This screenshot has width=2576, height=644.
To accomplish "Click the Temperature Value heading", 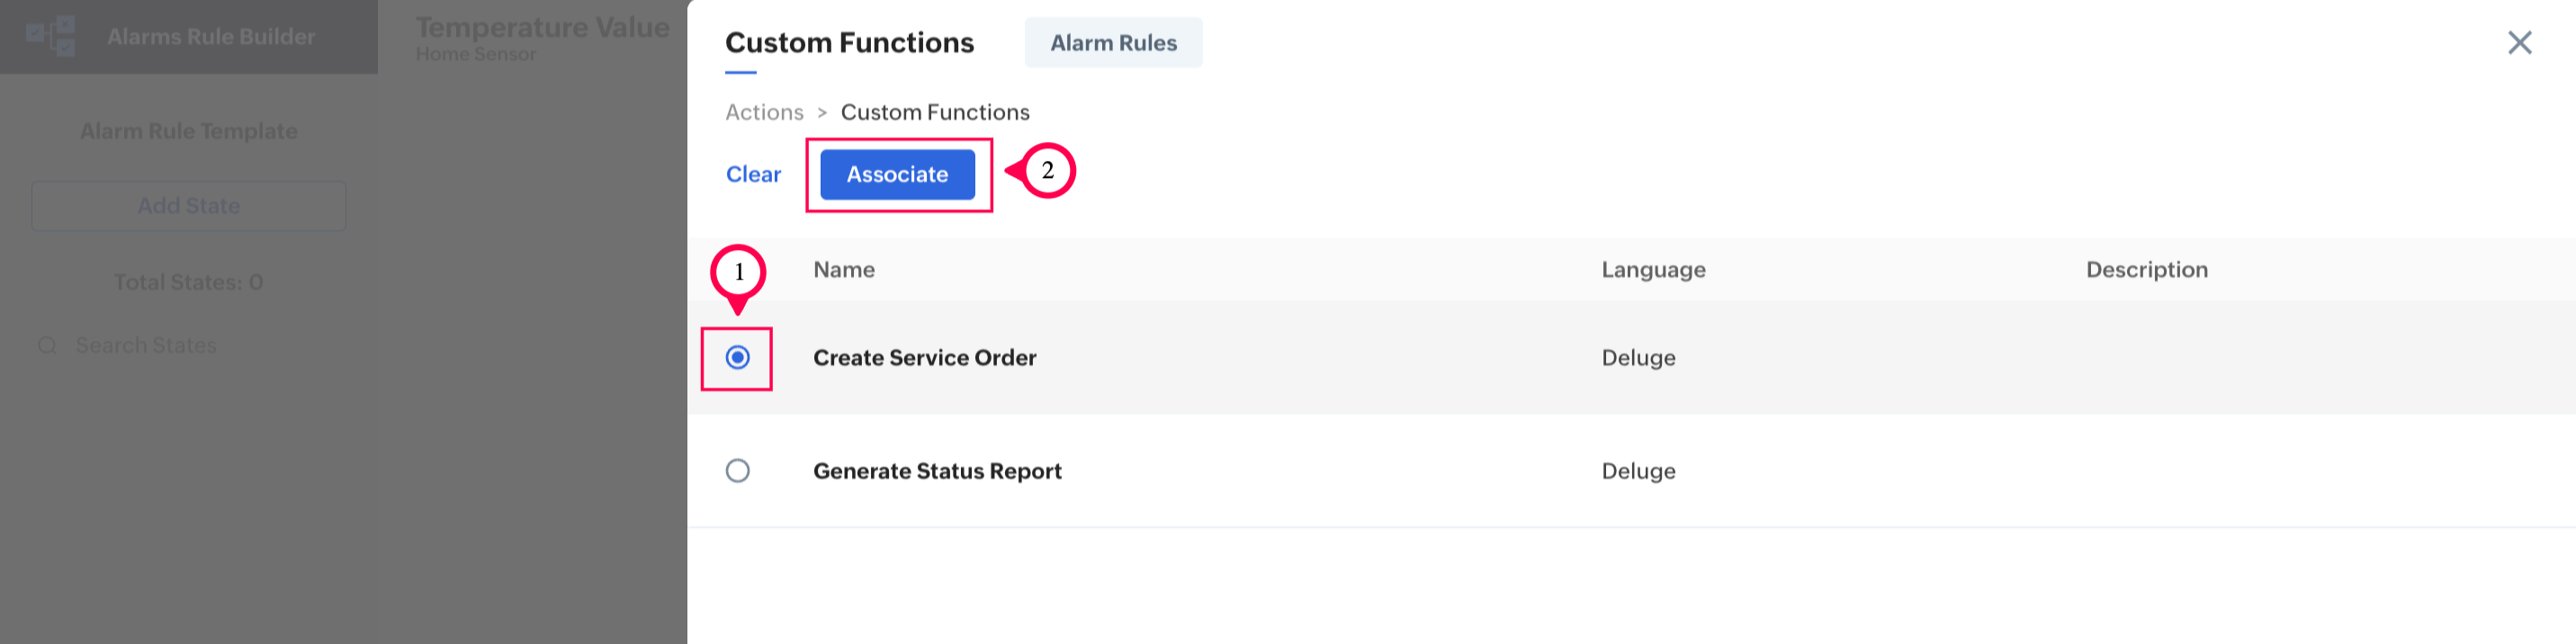I will coord(542,27).
